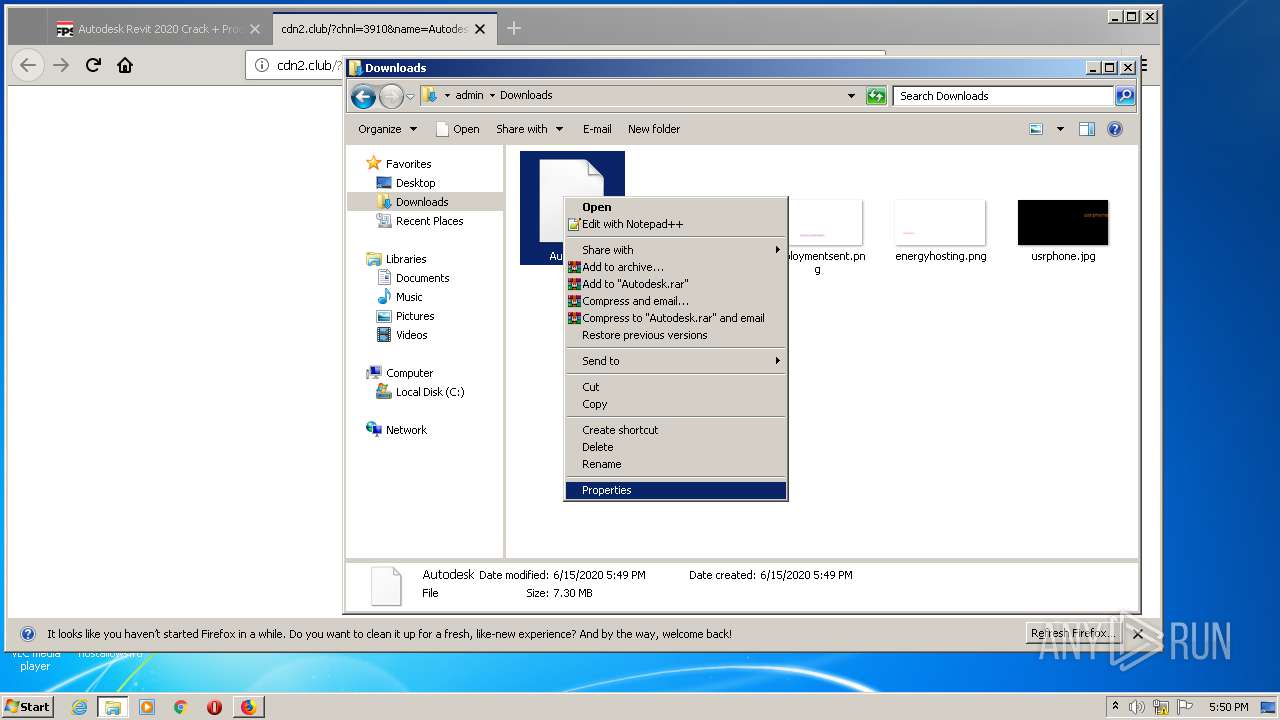The image size is (1280, 720).
Task: Choose Open in the context menu
Action: pos(676,207)
